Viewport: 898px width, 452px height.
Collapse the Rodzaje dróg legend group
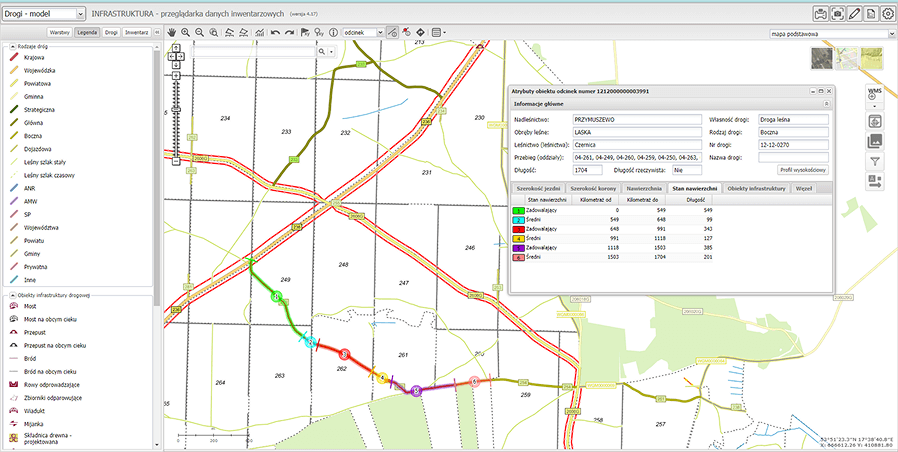coord(11,47)
